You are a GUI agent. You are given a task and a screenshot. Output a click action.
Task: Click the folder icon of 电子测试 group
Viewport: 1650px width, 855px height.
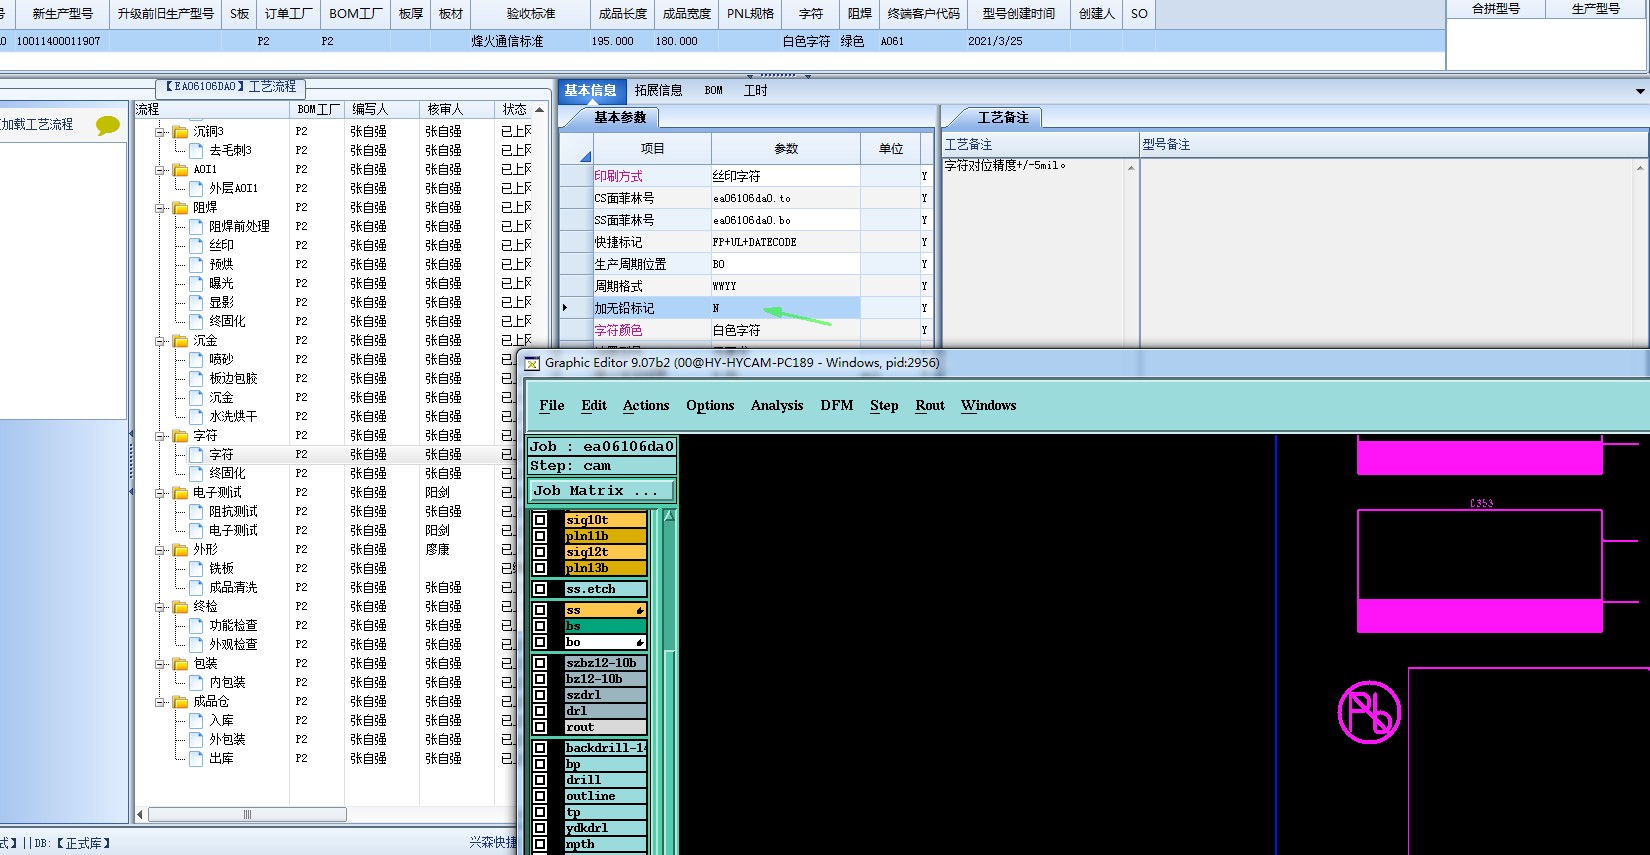click(180, 493)
